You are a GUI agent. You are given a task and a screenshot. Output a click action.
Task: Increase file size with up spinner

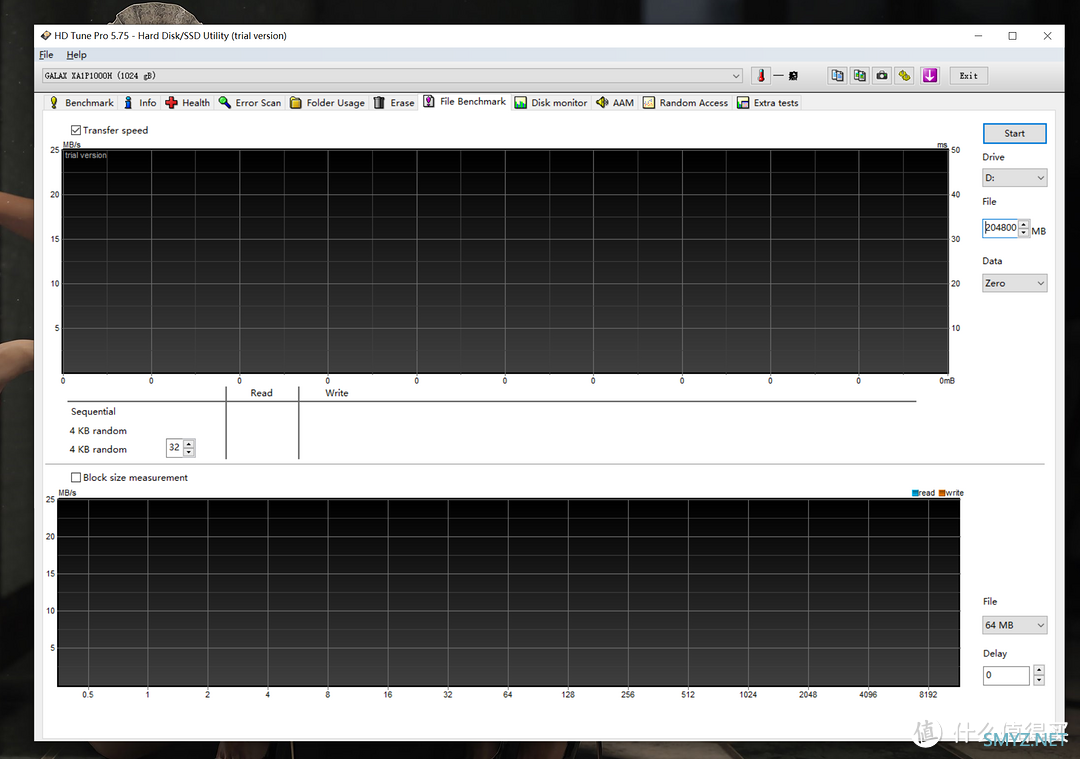click(1024, 224)
